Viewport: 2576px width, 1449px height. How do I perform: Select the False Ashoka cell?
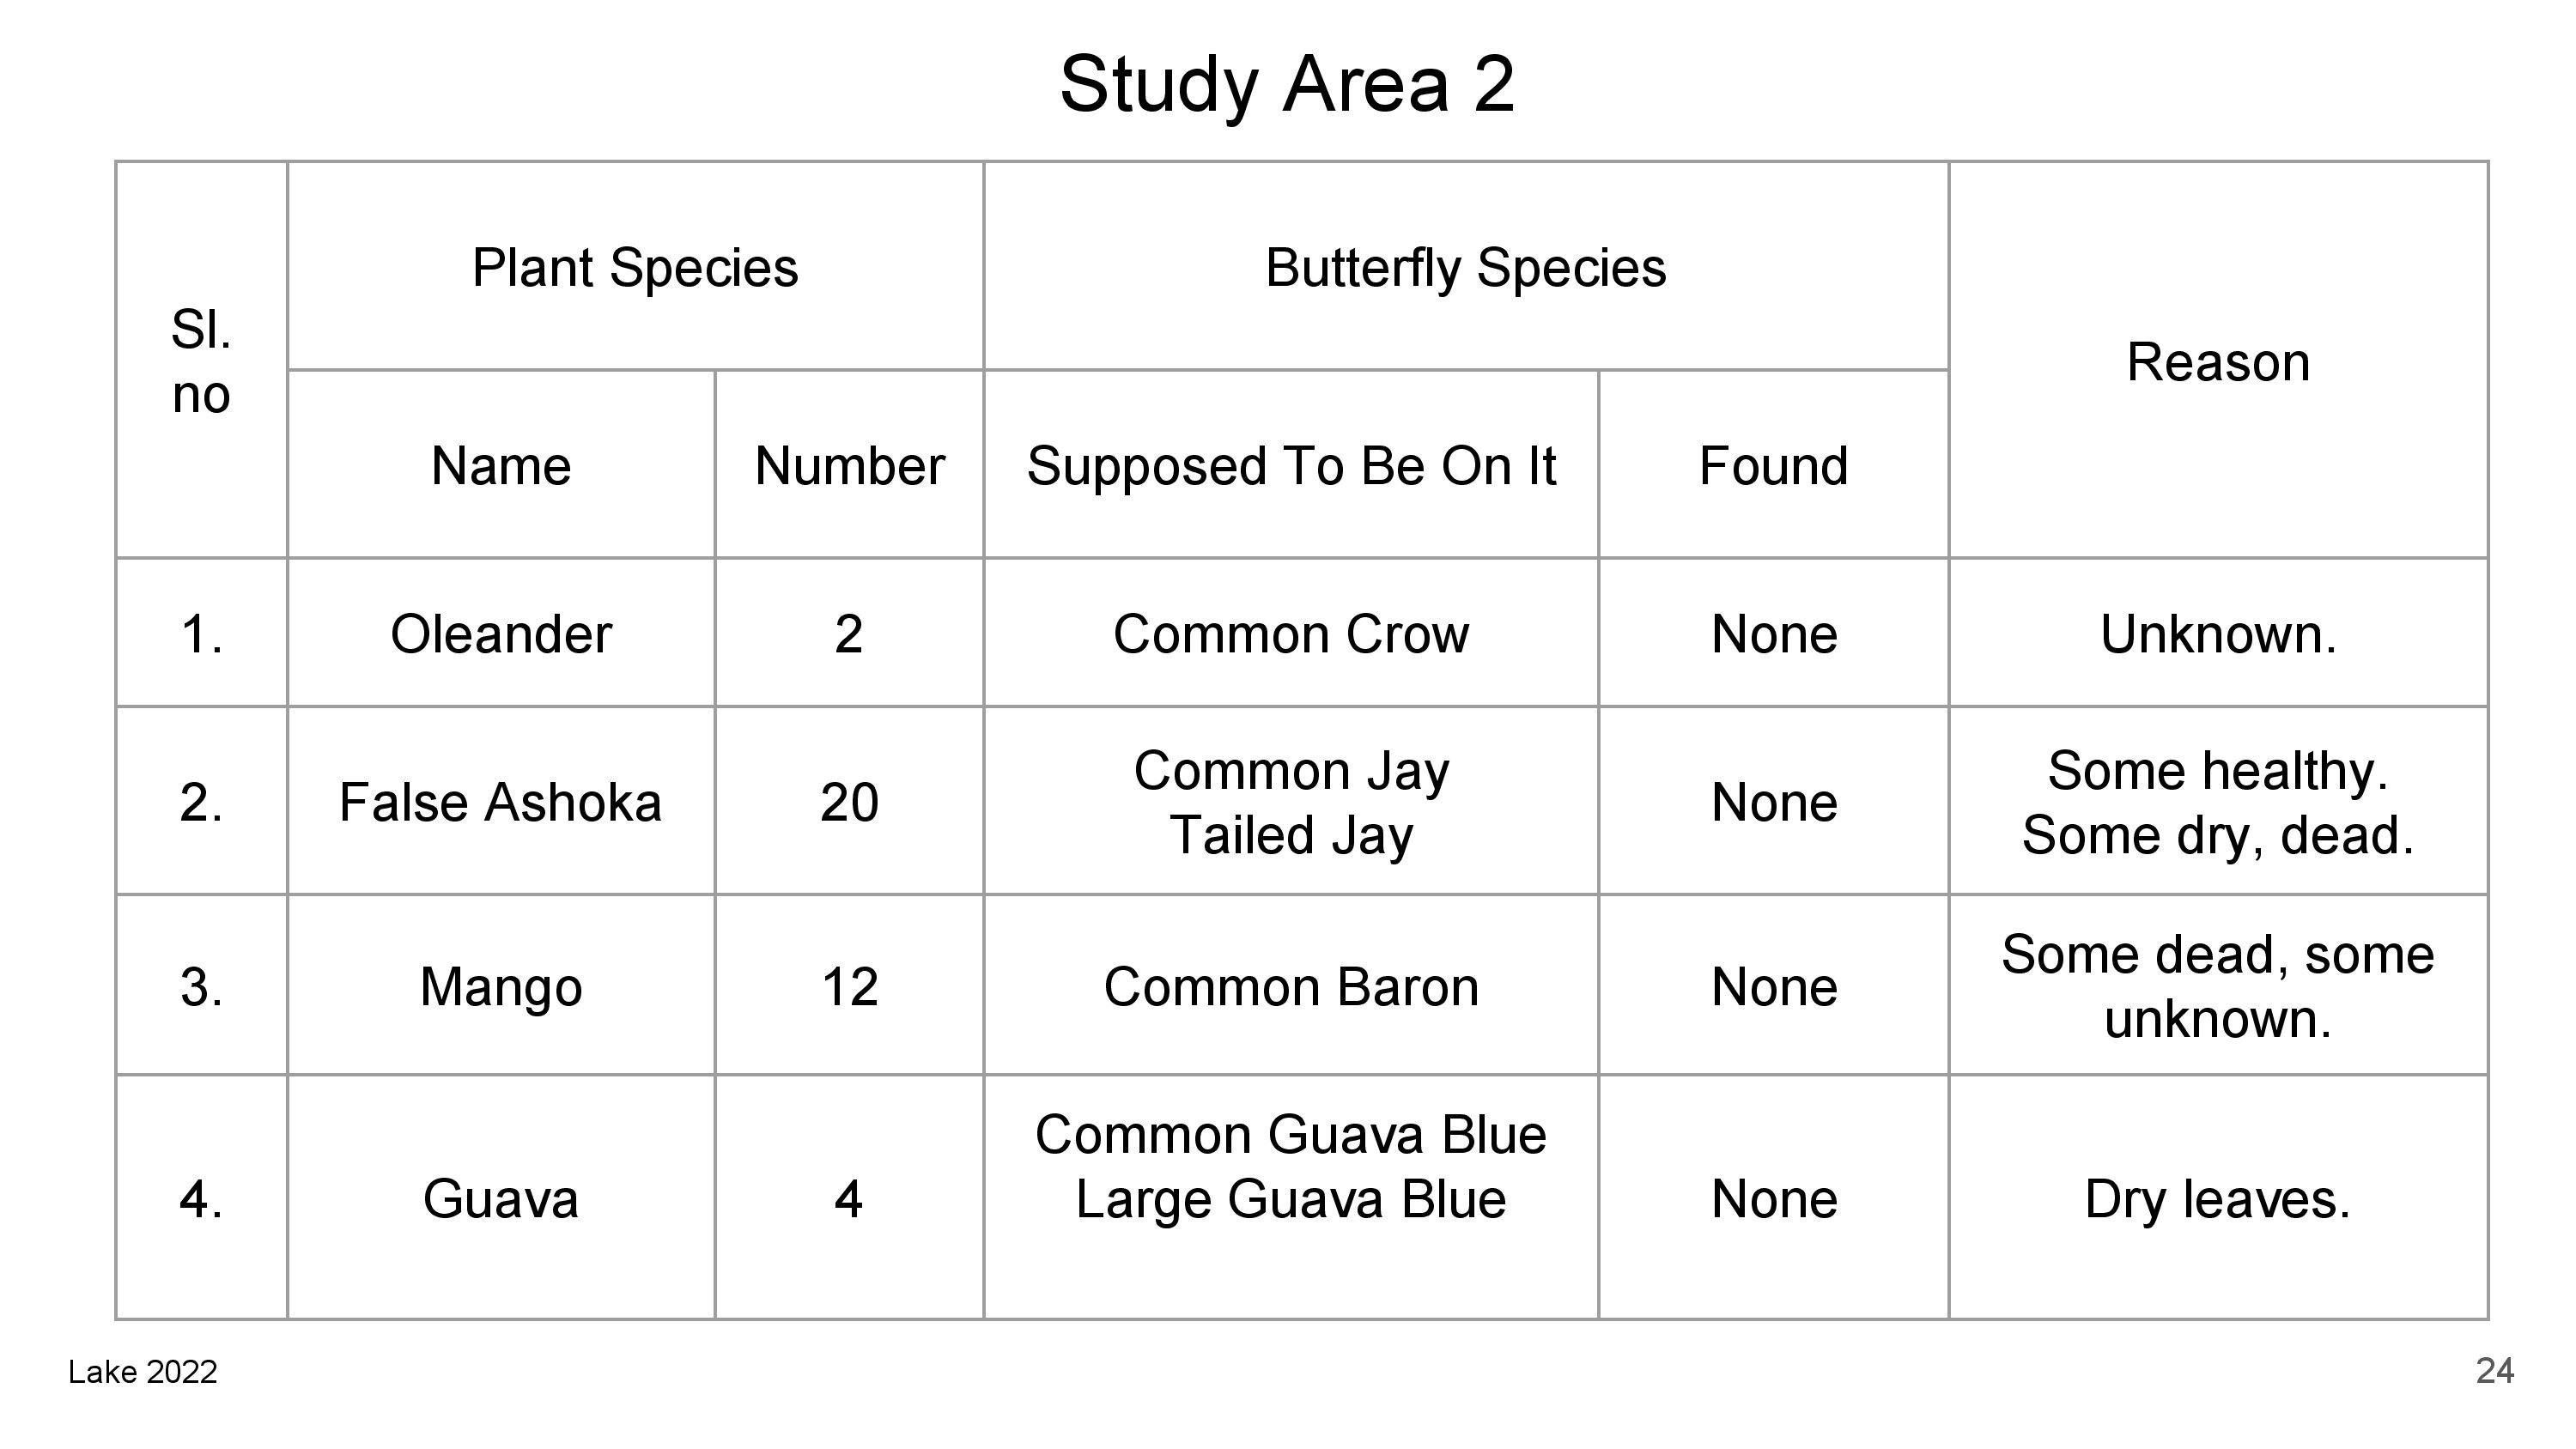[x=501, y=802]
